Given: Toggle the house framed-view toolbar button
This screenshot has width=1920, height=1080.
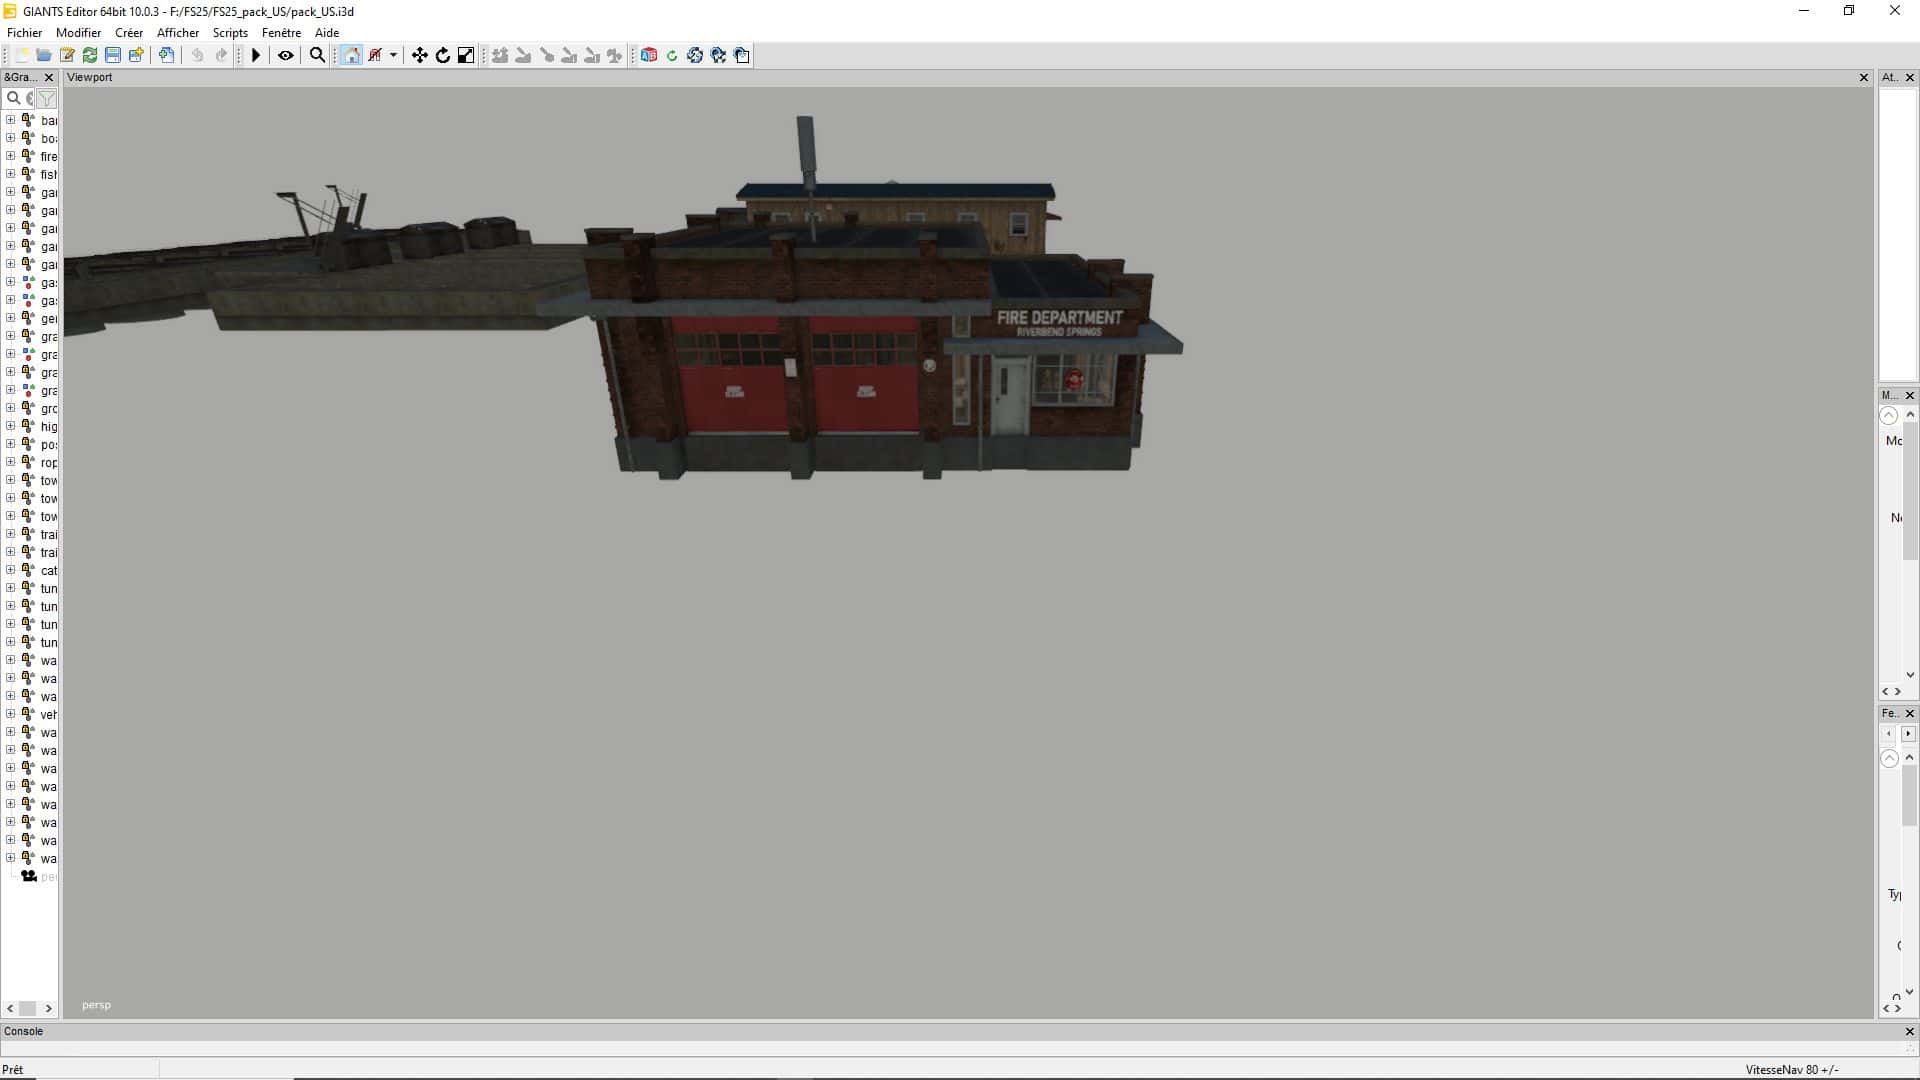Looking at the screenshot, I should pos(351,55).
